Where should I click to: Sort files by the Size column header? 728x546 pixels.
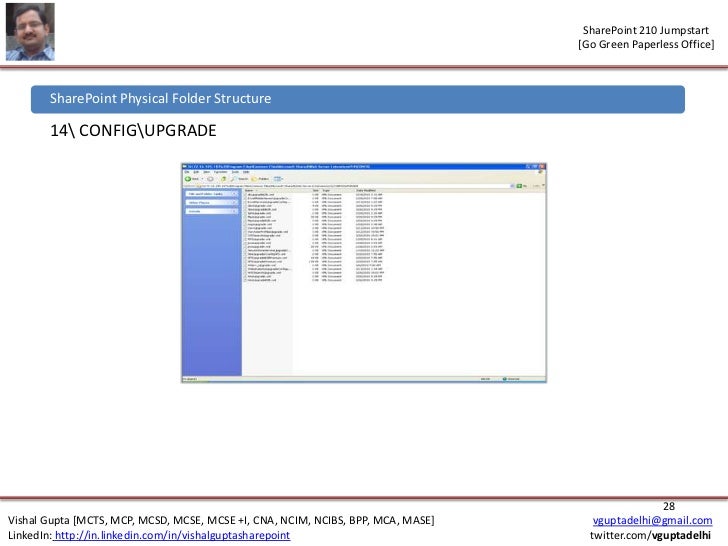pyautogui.click(x=315, y=190)
